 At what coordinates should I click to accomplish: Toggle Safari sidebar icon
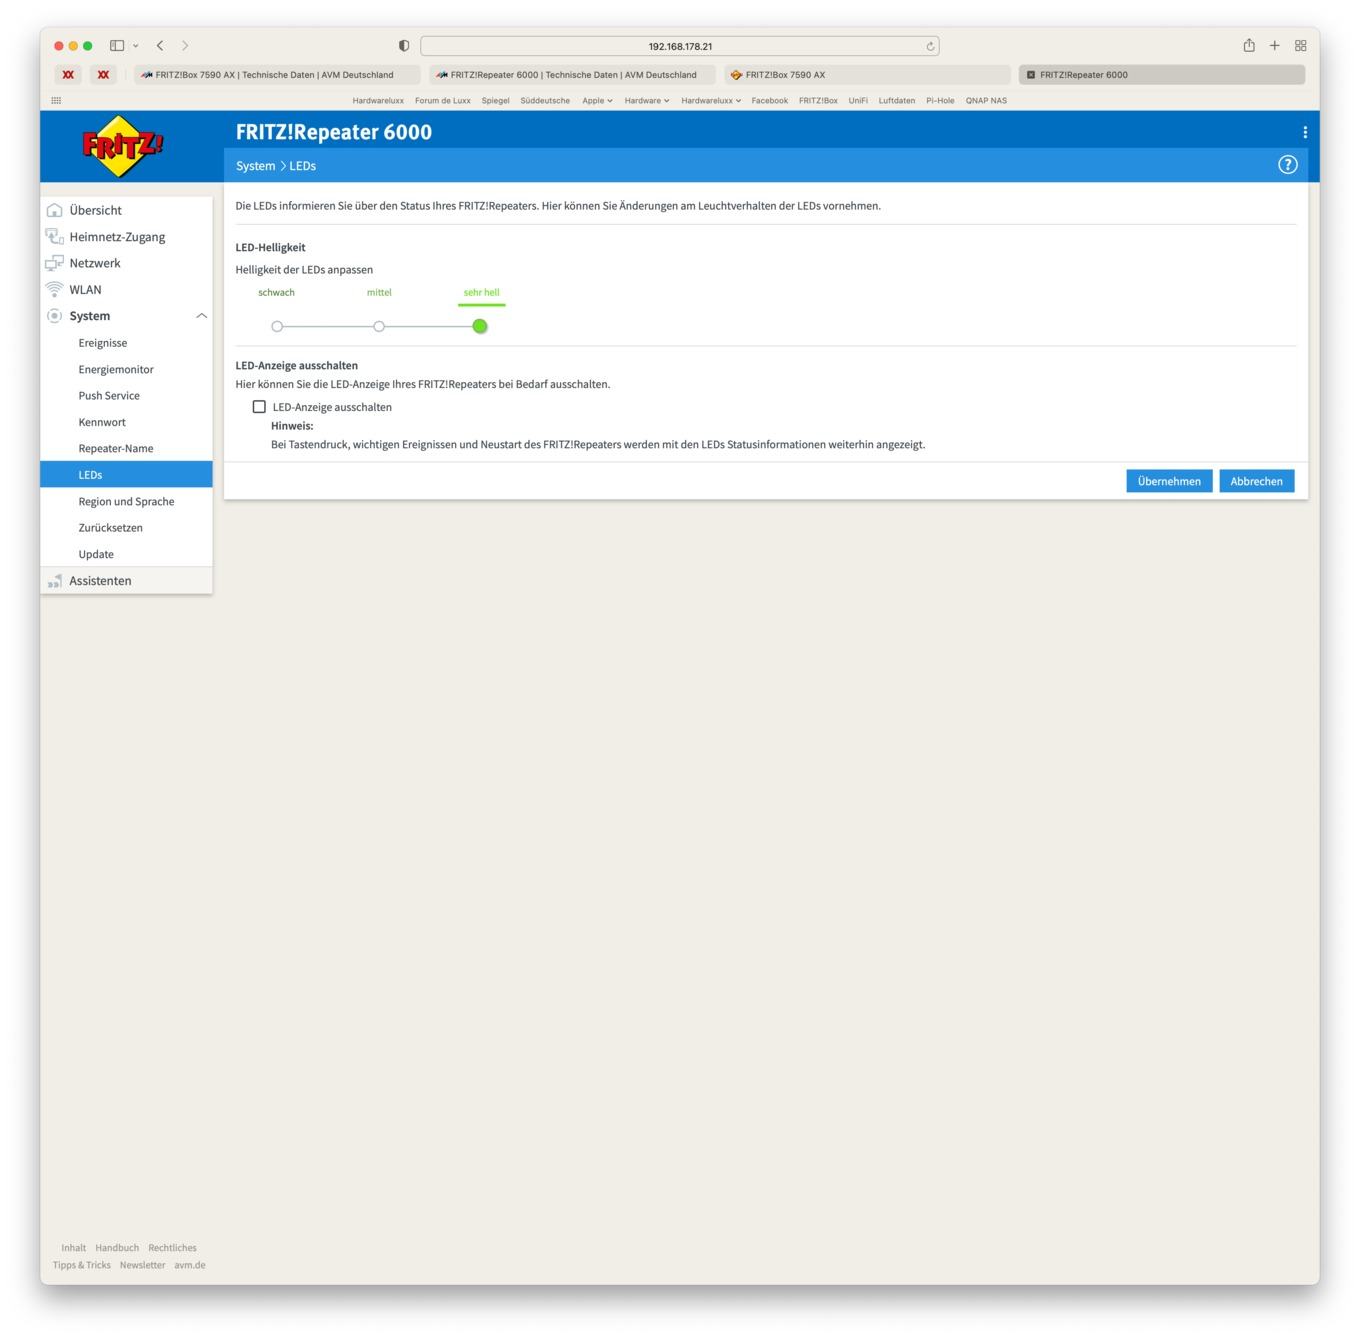117,46
